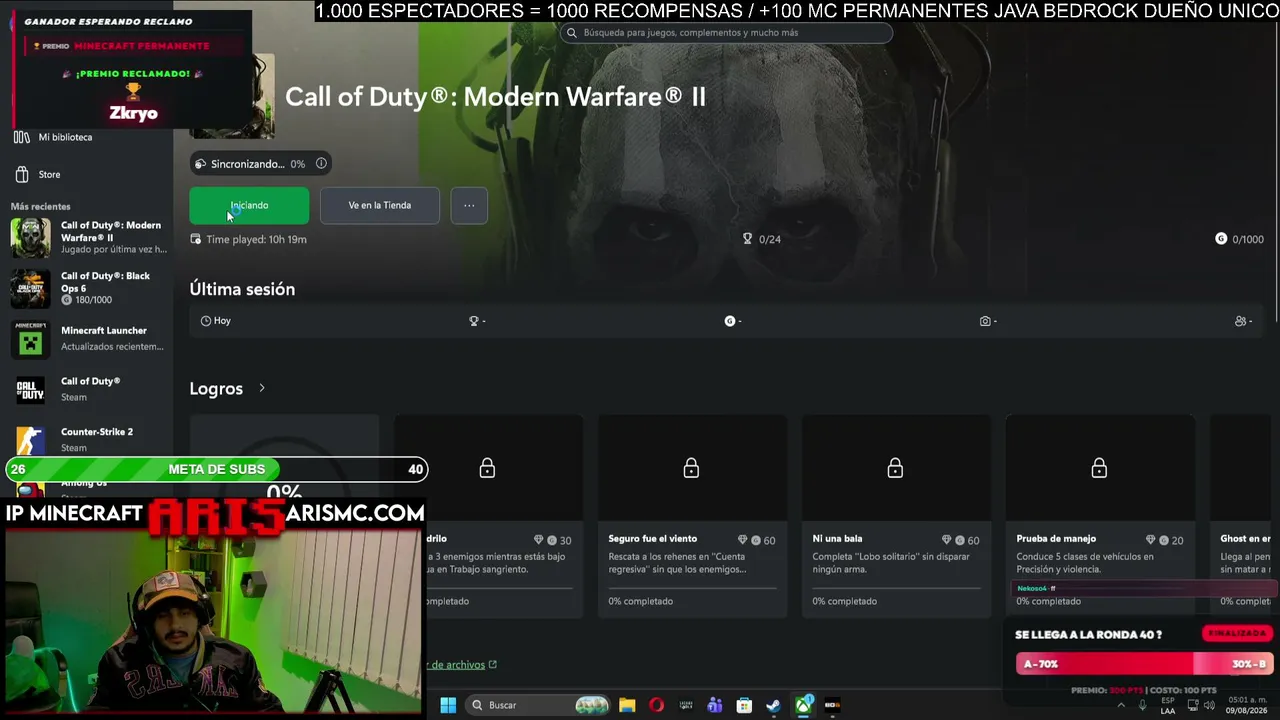Open Steam from the taskbar
The height and width of the screenshot is (720, 1280).
pyautogui.click(x=773, y=705)
